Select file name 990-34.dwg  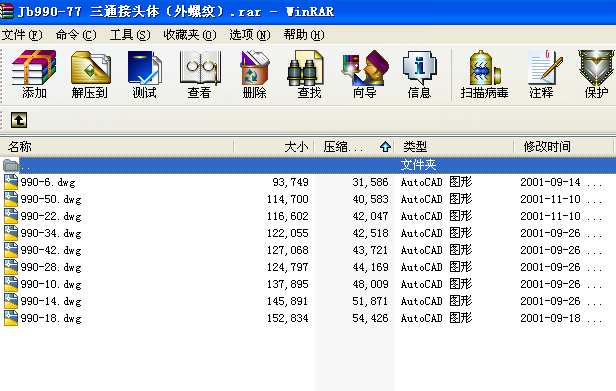(51, 233)
